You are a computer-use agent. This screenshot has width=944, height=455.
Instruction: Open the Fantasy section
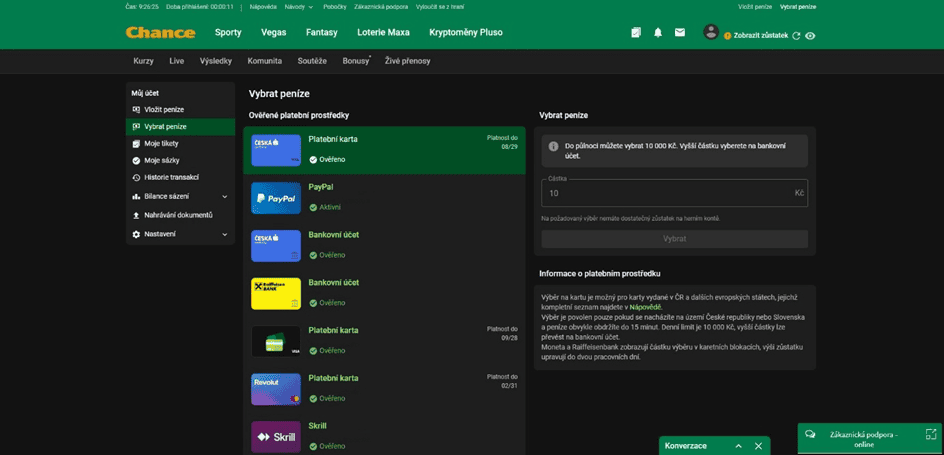[321, 32]
